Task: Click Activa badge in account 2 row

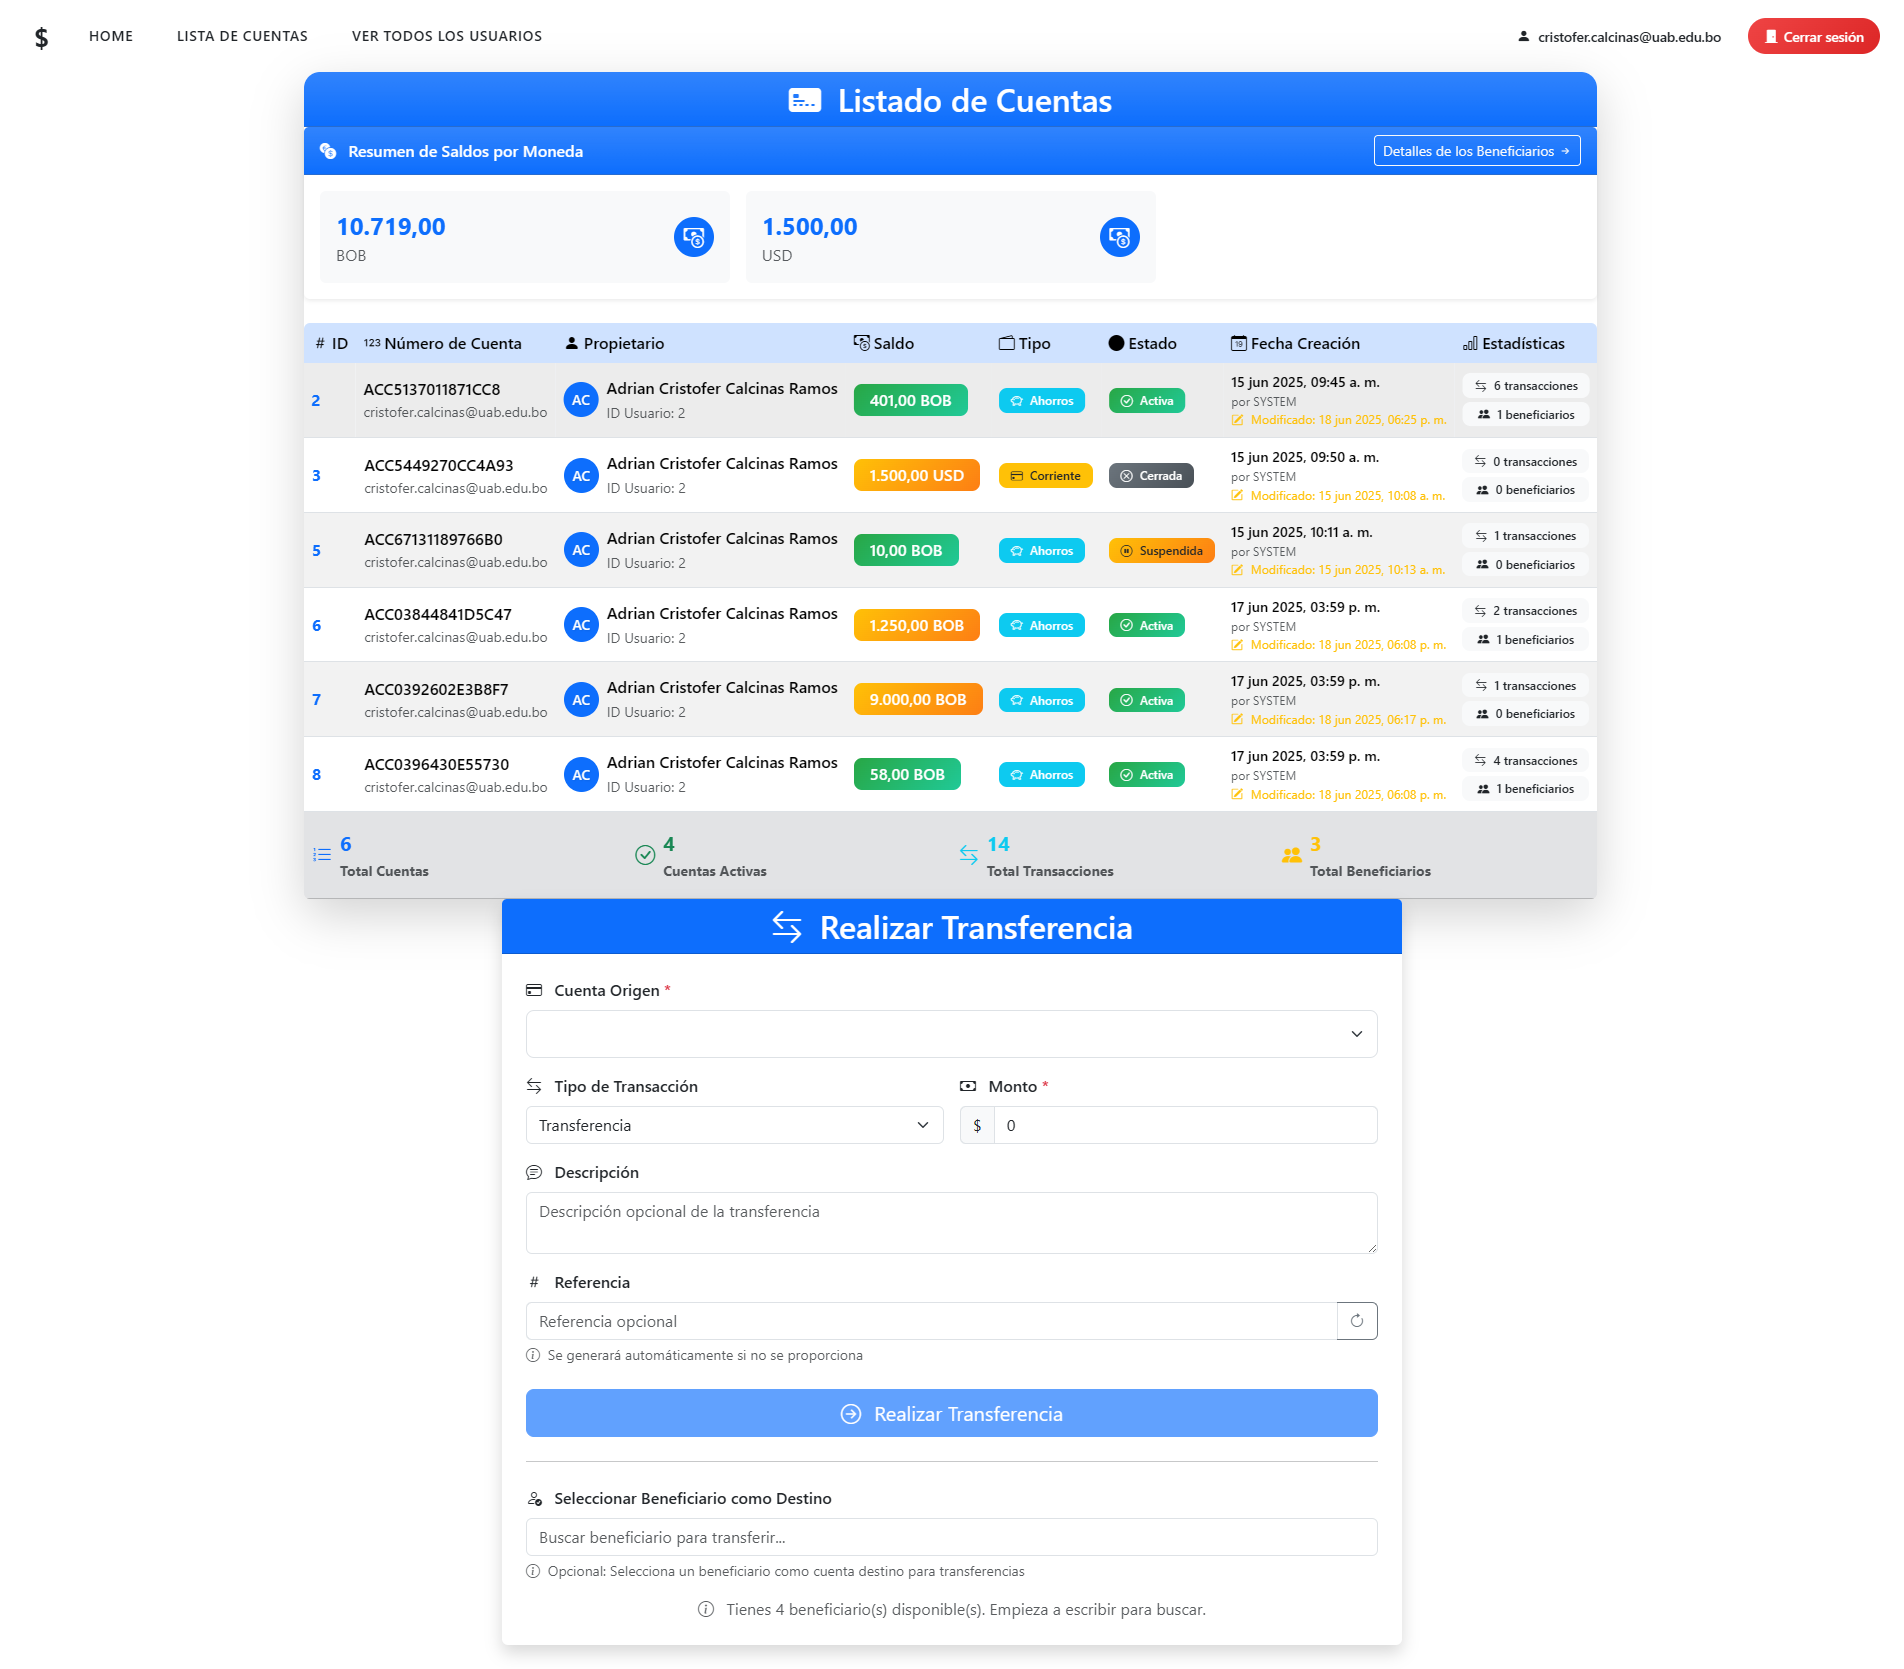Action: click(1146, 401)
